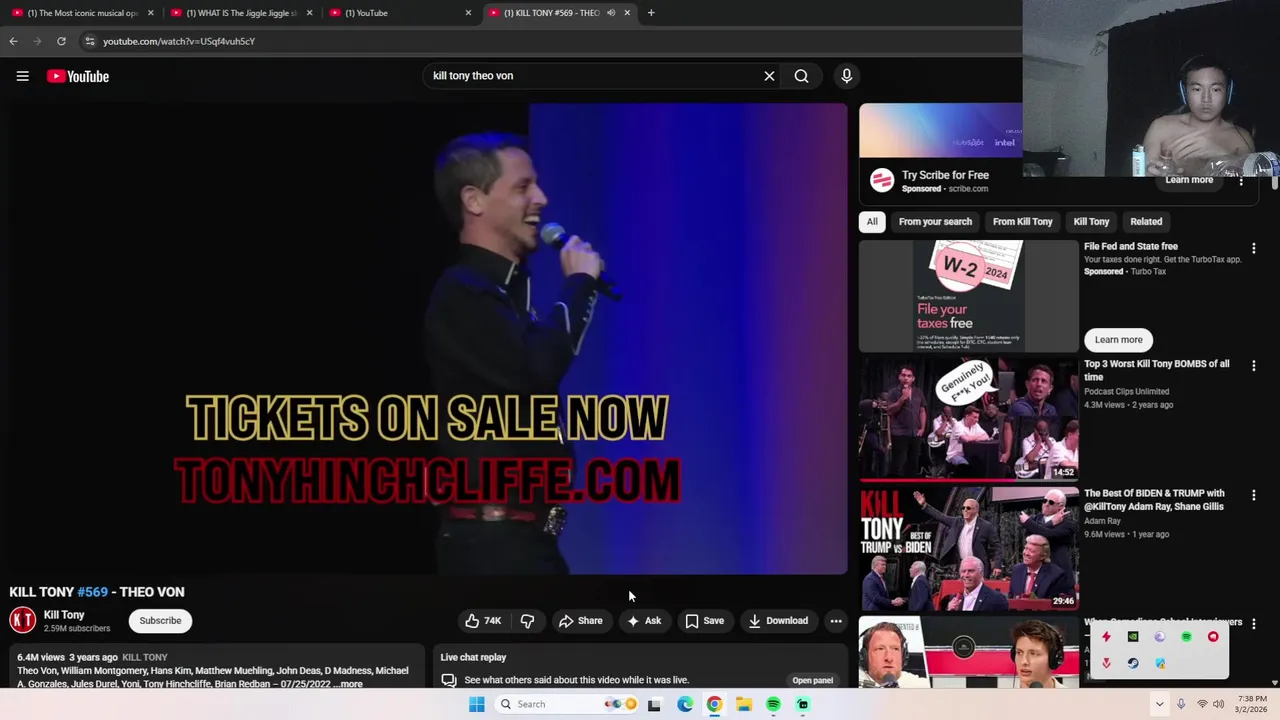Image resolution: width=1280 pixels, height=720 pixels.
Task: Open the TurboTax W-2 ad thumbnail
Action: pyautogui.click(x=969, y=296)
